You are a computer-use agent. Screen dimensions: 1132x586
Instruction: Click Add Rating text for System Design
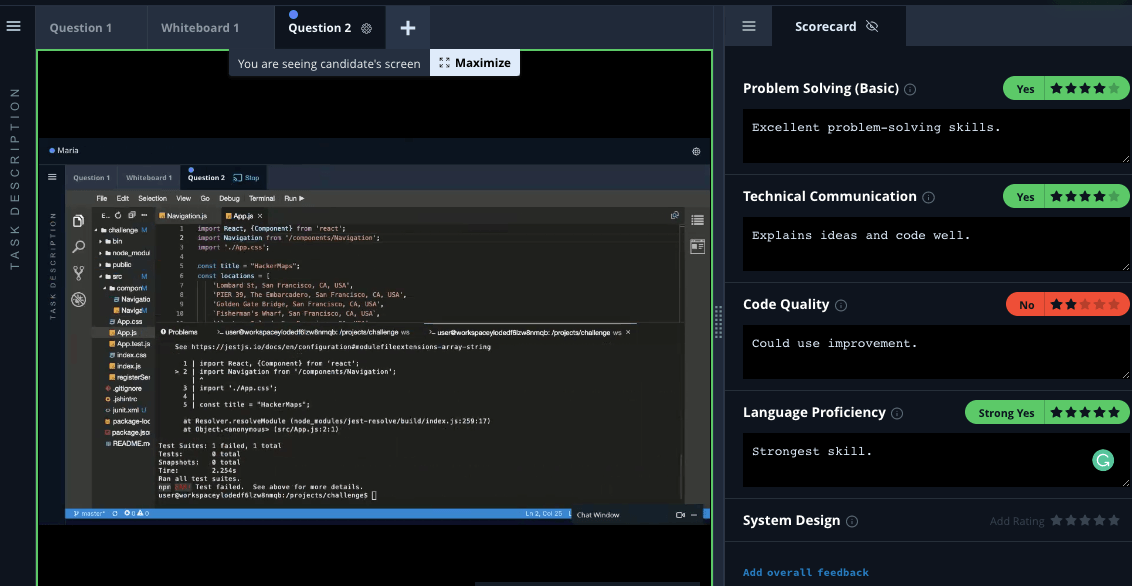click(x=1016, y=521)
